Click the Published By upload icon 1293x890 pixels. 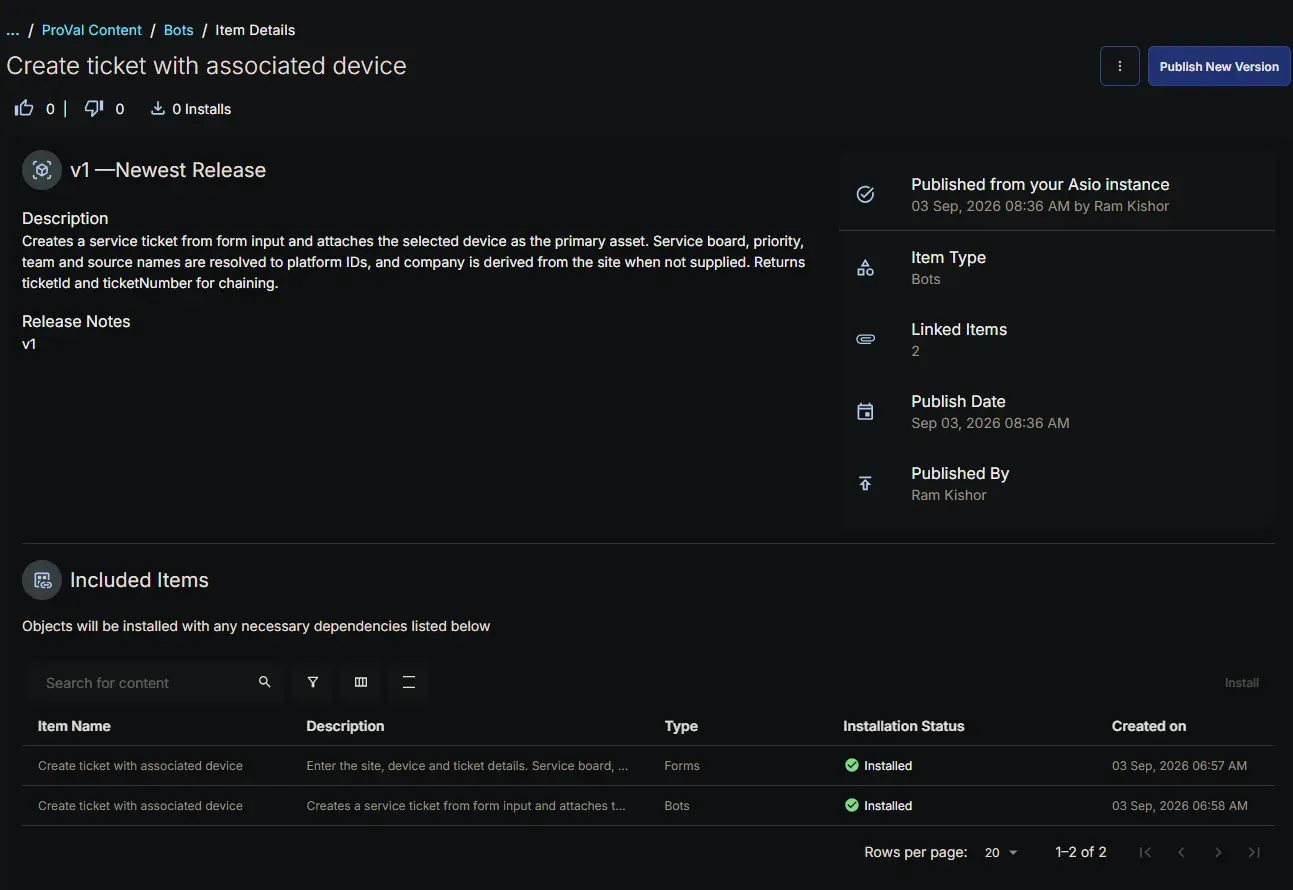pos(866,484)
